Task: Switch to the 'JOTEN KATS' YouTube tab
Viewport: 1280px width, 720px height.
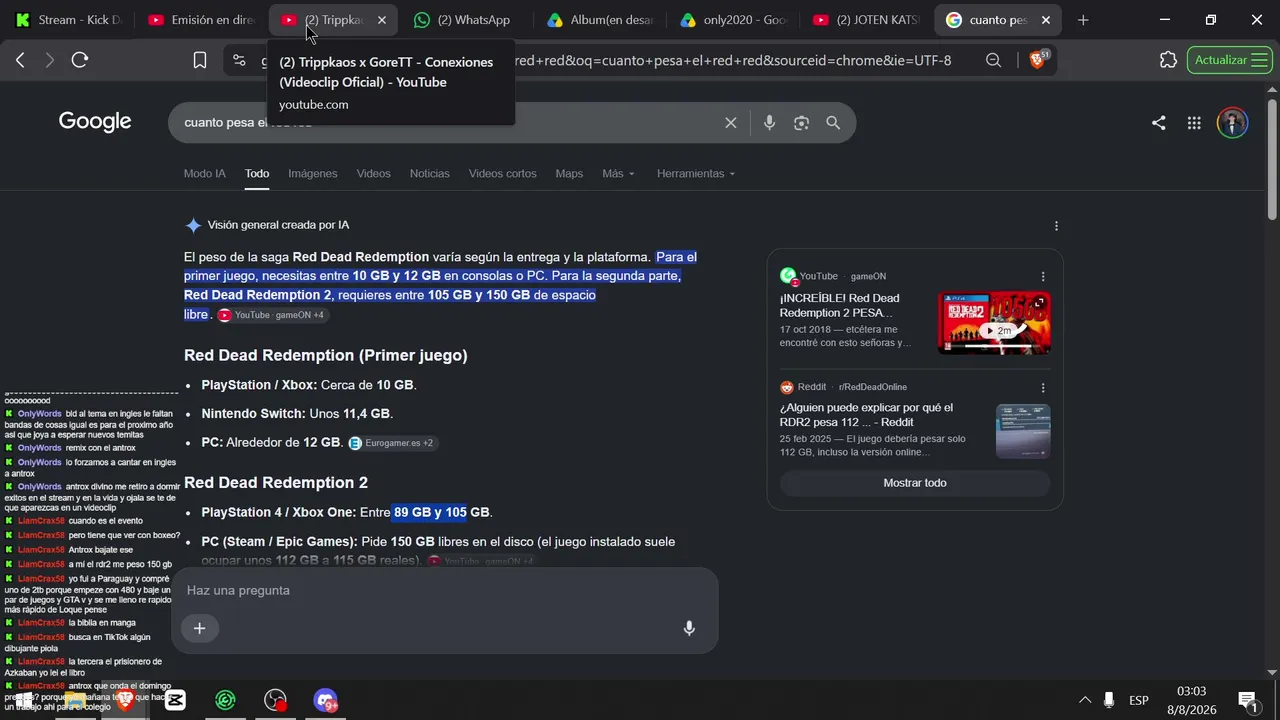Action: tap(865, 20)
